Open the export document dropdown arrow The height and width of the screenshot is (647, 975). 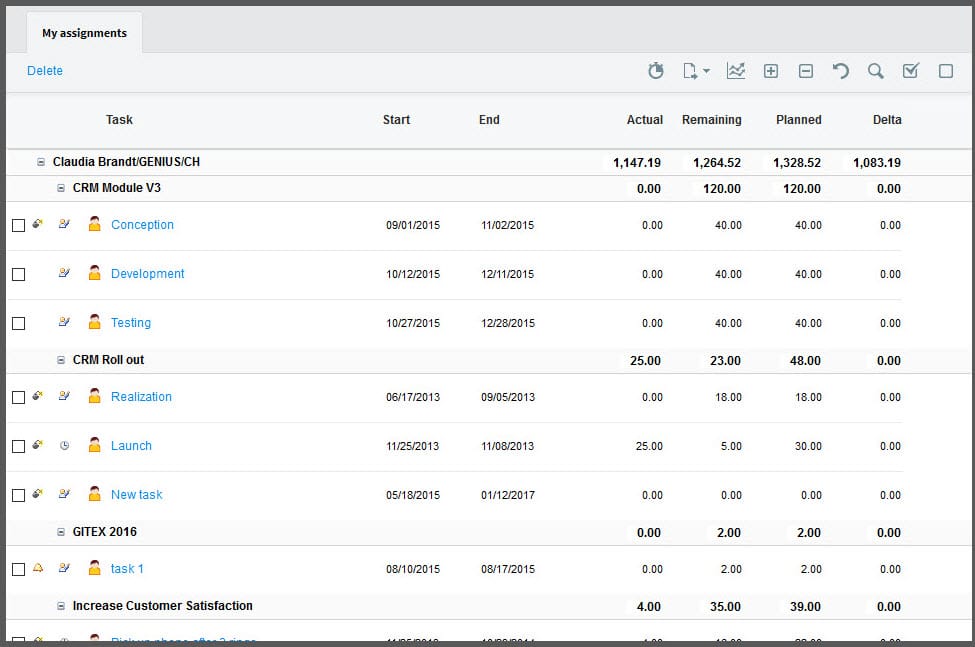click(x=706, y=71)
